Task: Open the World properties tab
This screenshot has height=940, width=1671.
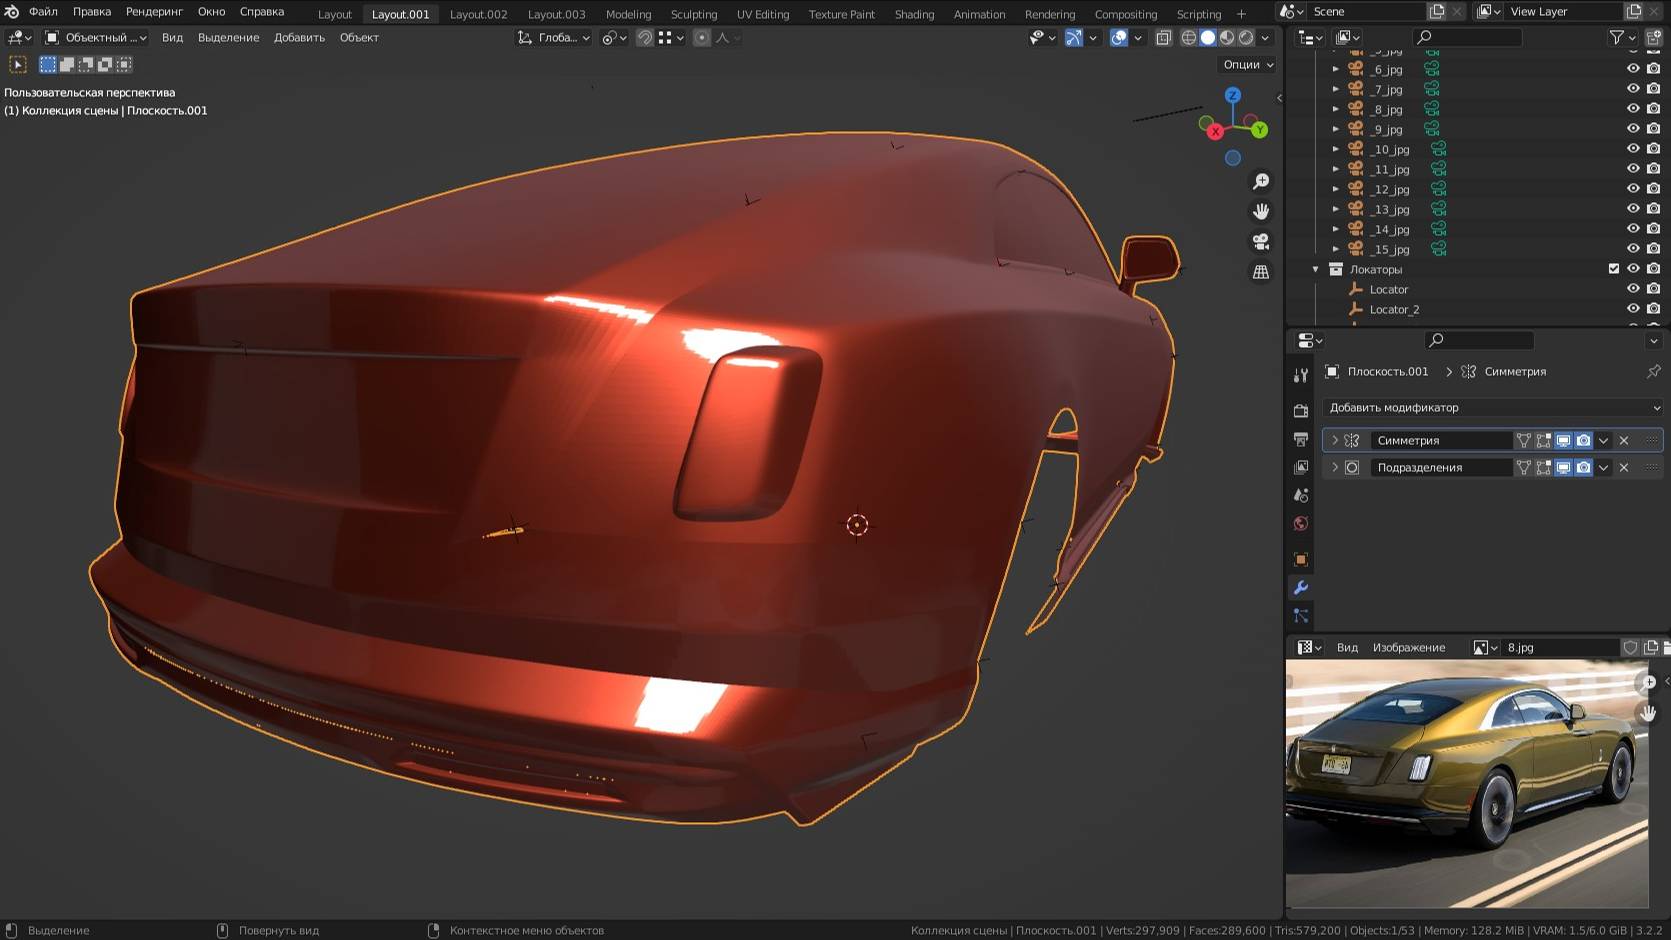Action: (1301, 523)
